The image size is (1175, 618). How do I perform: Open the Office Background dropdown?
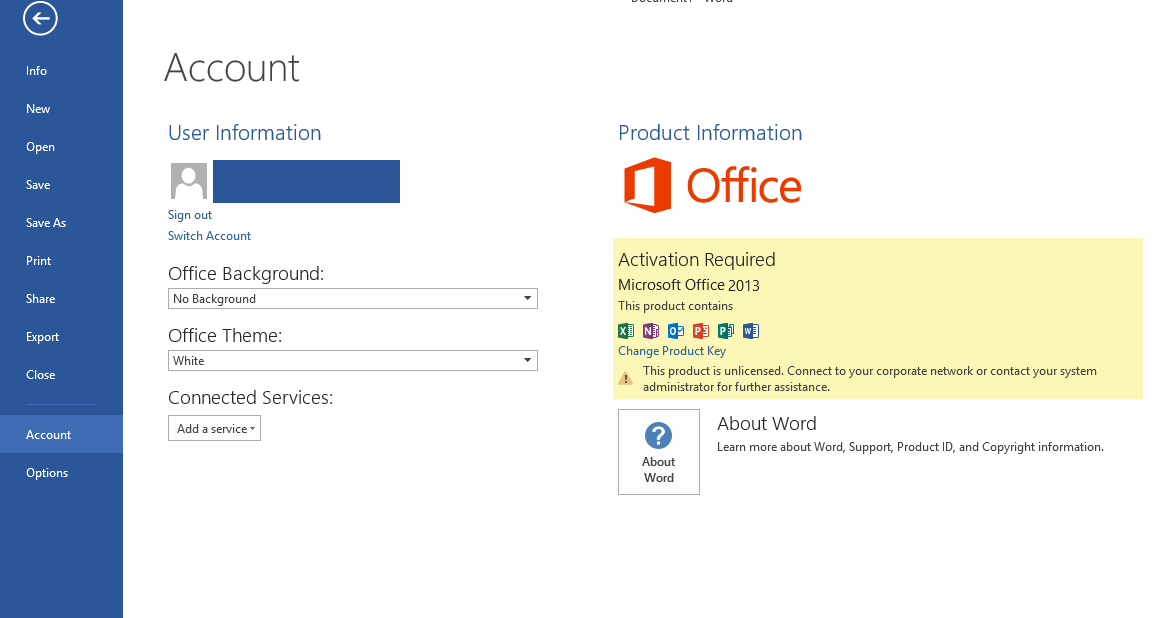(352, 298)
